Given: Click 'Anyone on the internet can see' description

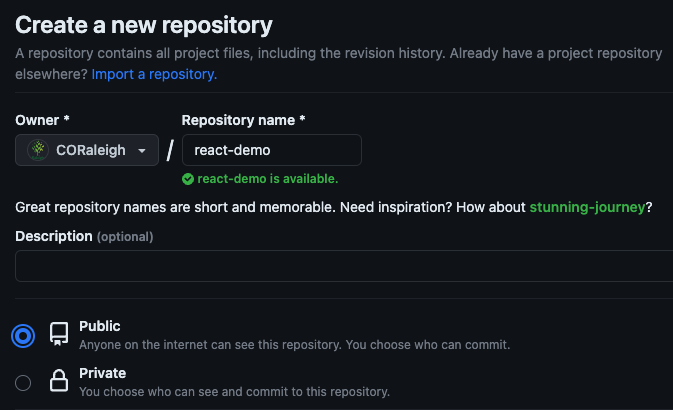Looking at the screenshot, I should [294, 345].
